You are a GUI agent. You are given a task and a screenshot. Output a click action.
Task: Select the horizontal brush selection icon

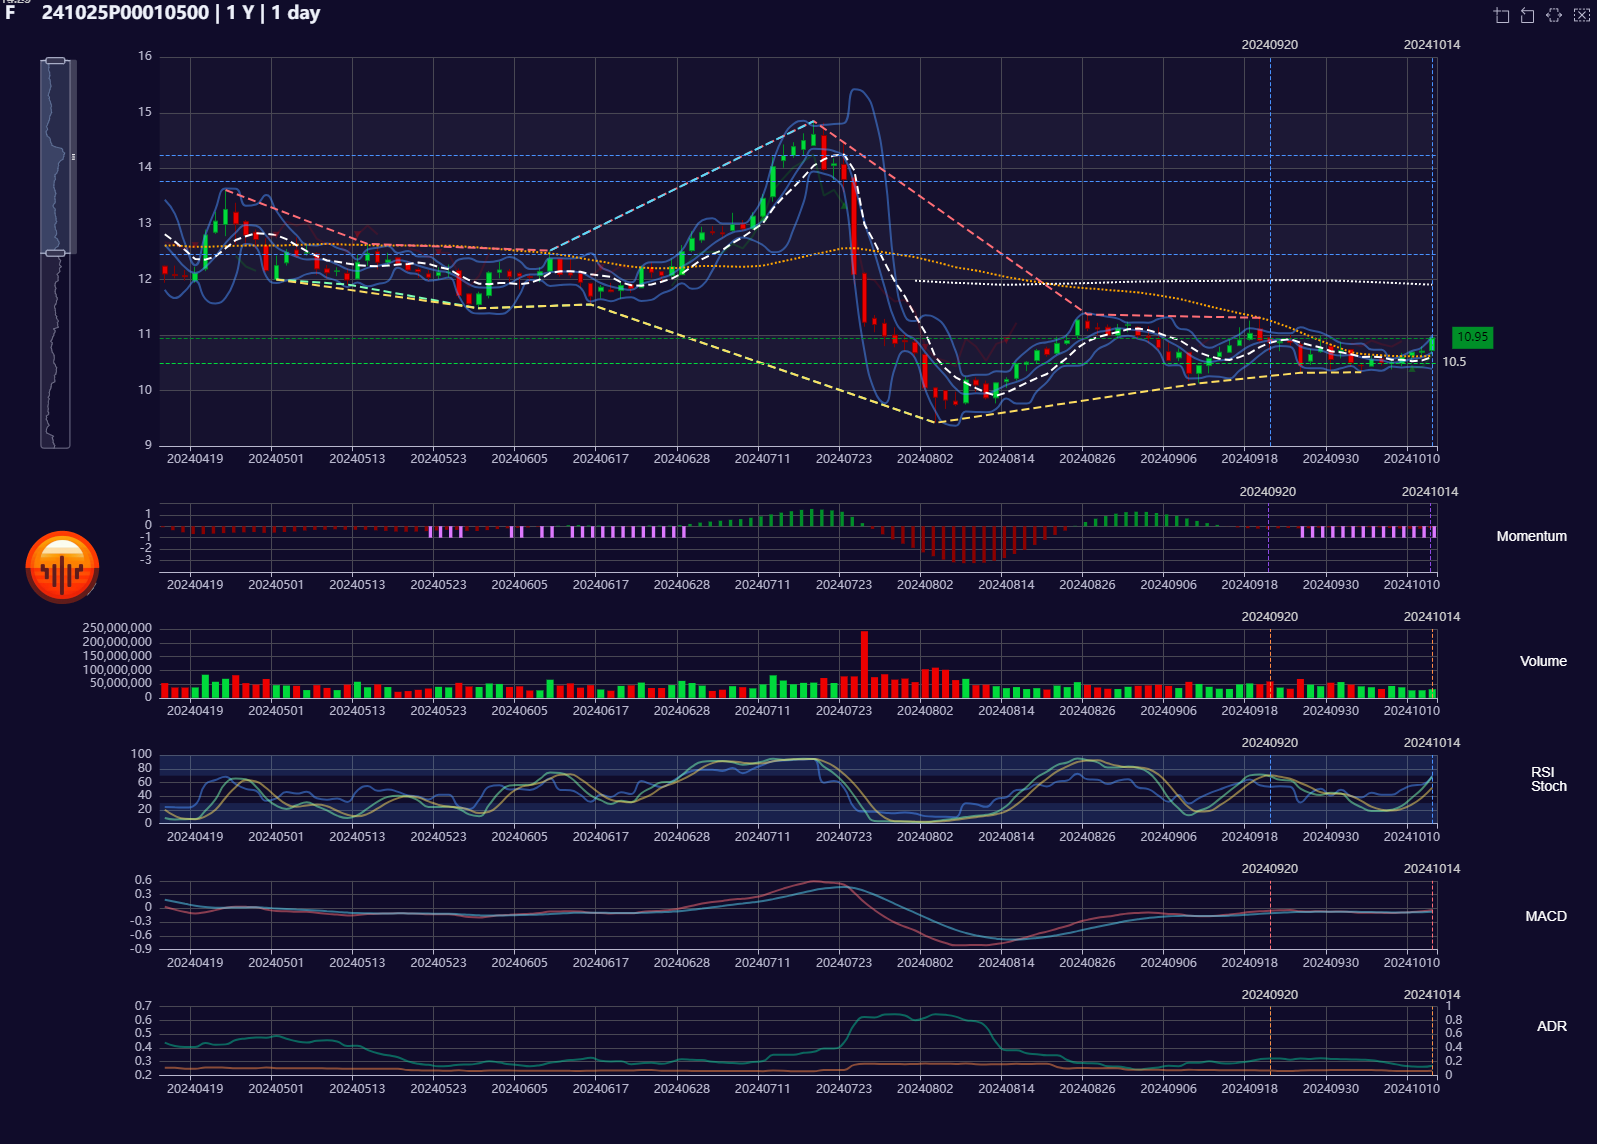(1554, 15)
